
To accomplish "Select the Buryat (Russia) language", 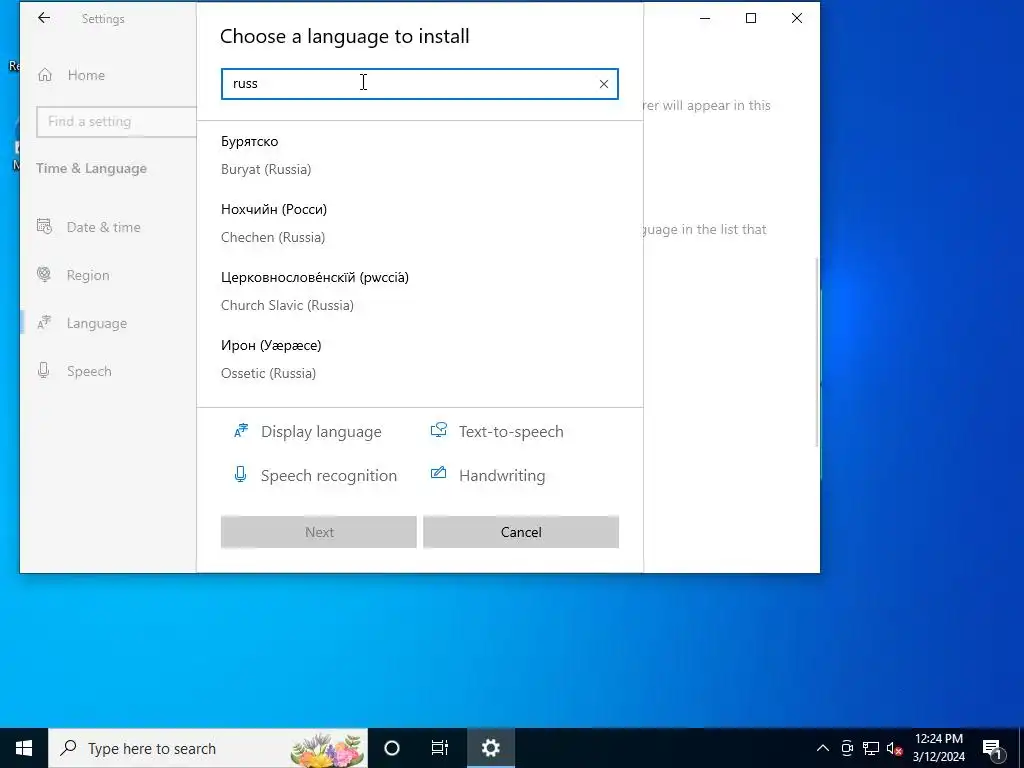I will pyautogui.click(x=420, y=155).
